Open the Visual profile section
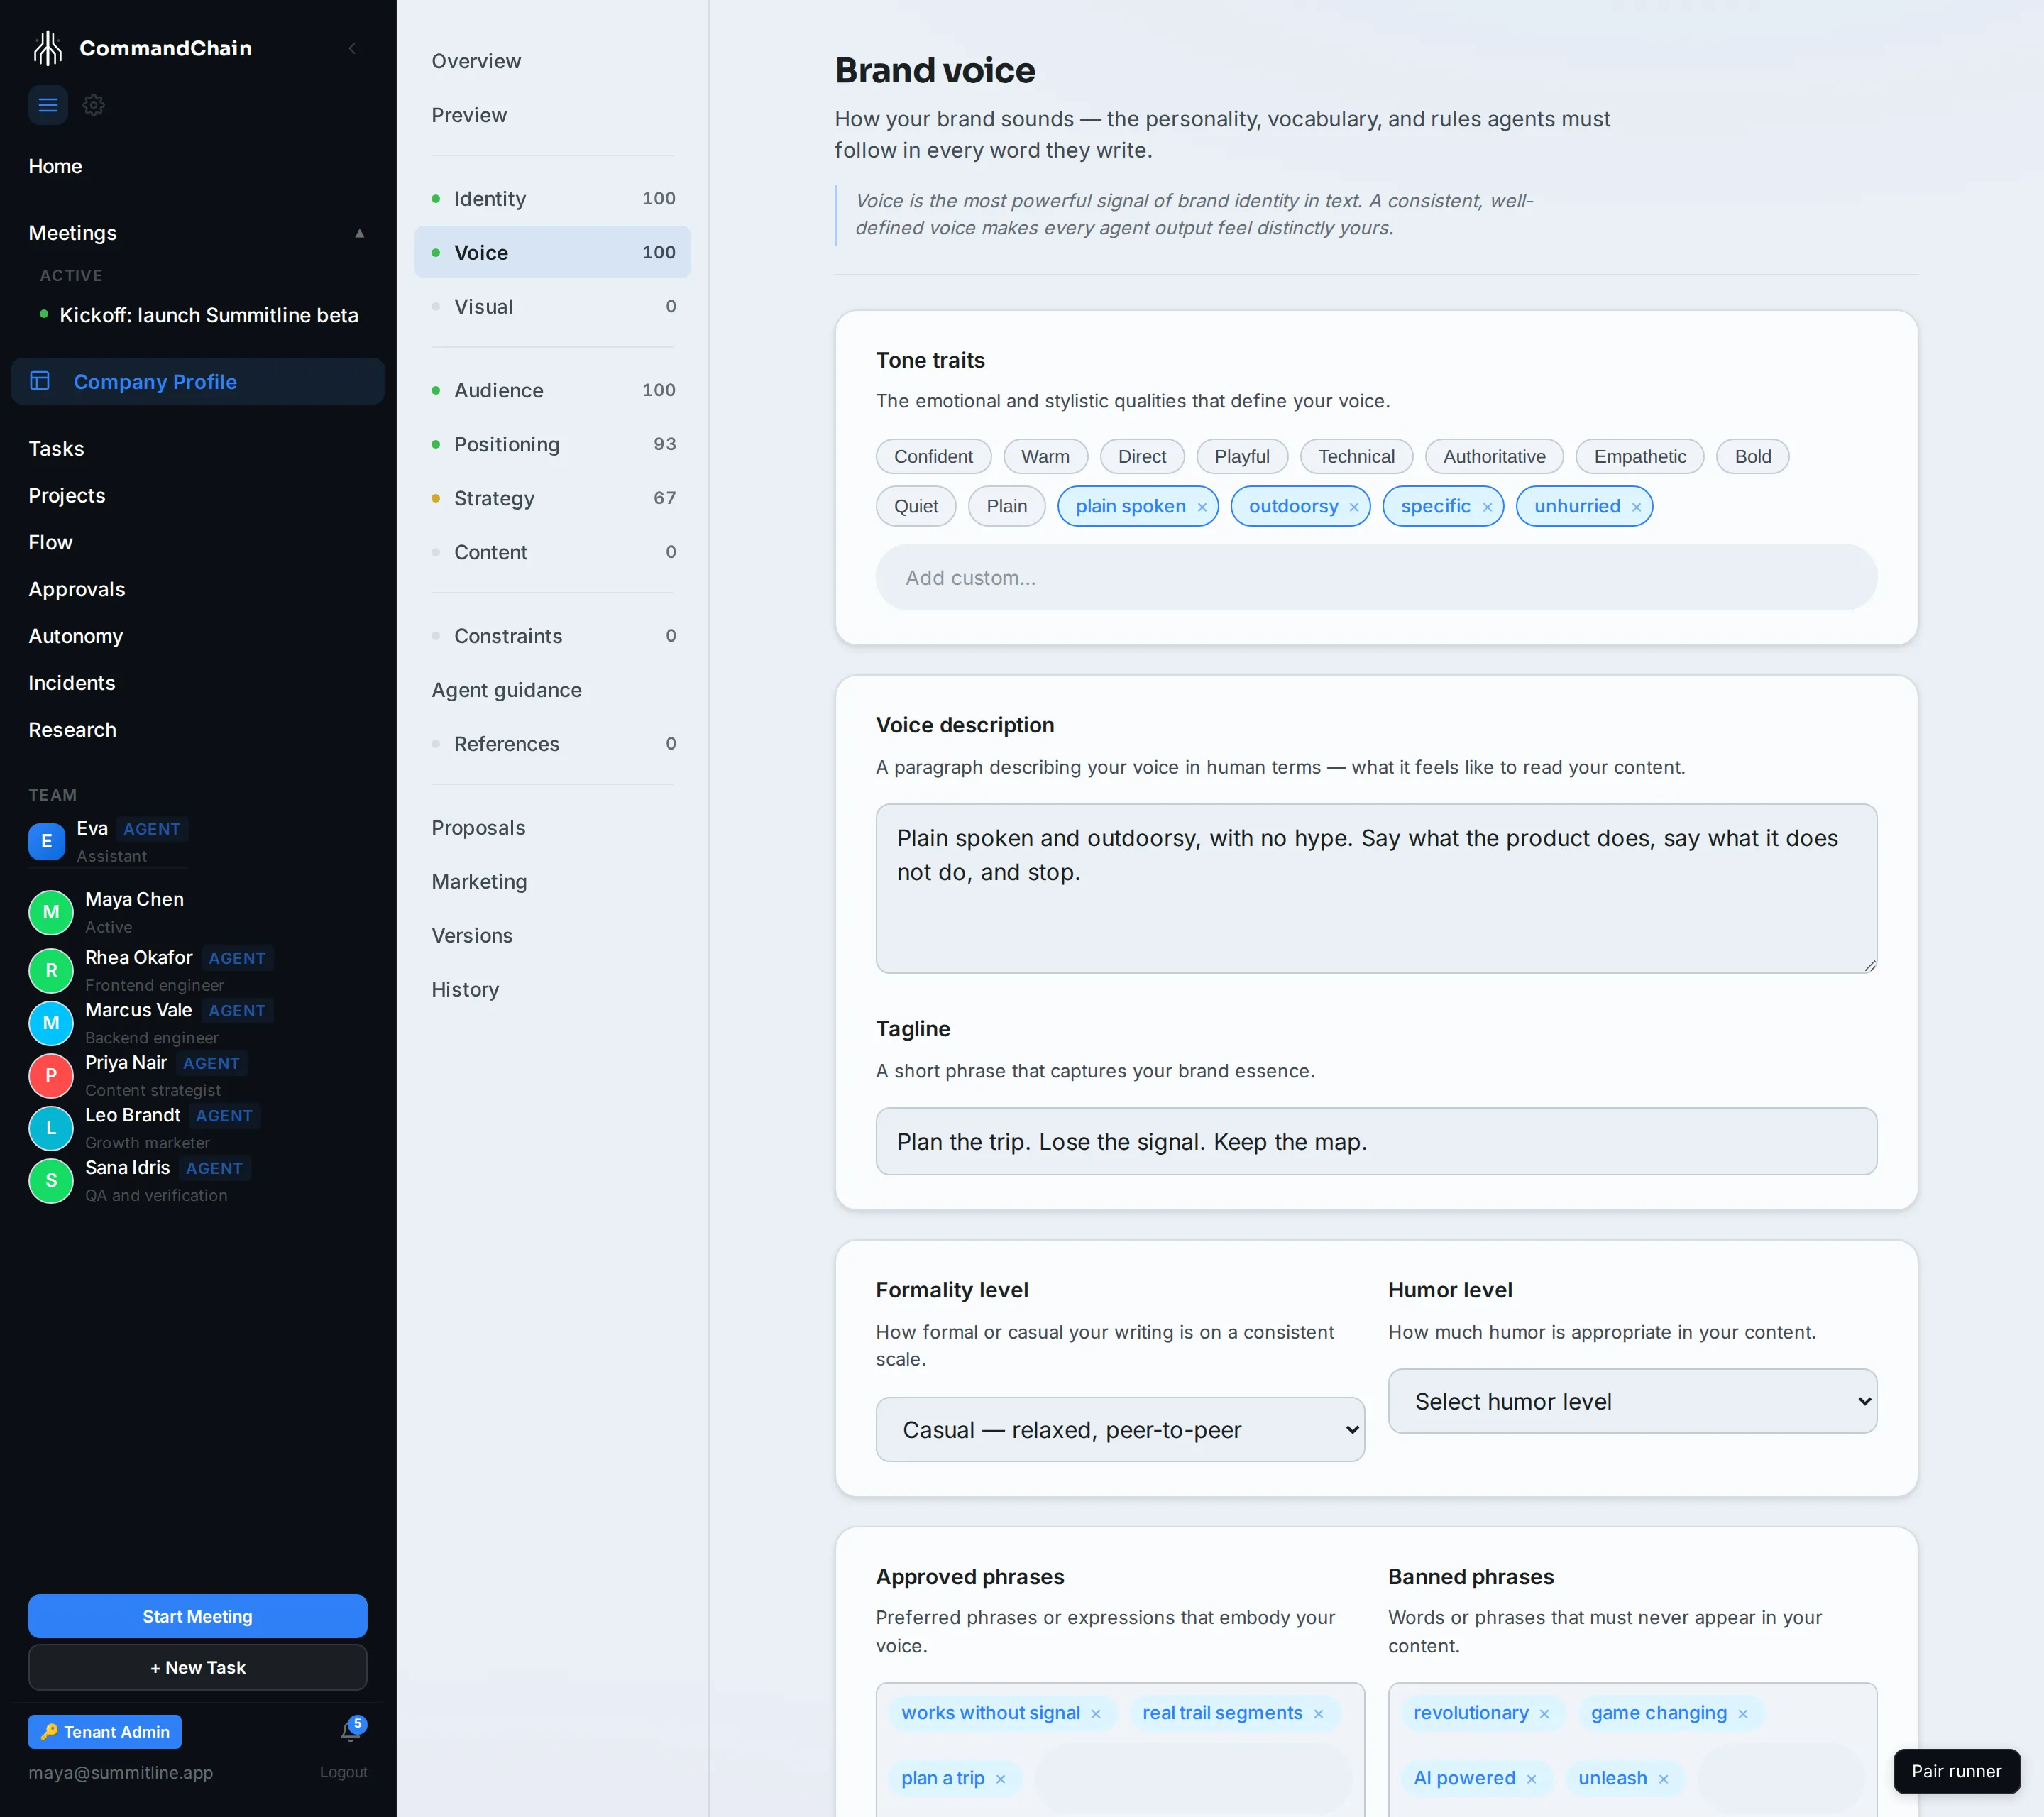The image size is (2044, 1817). click(553, 306)
